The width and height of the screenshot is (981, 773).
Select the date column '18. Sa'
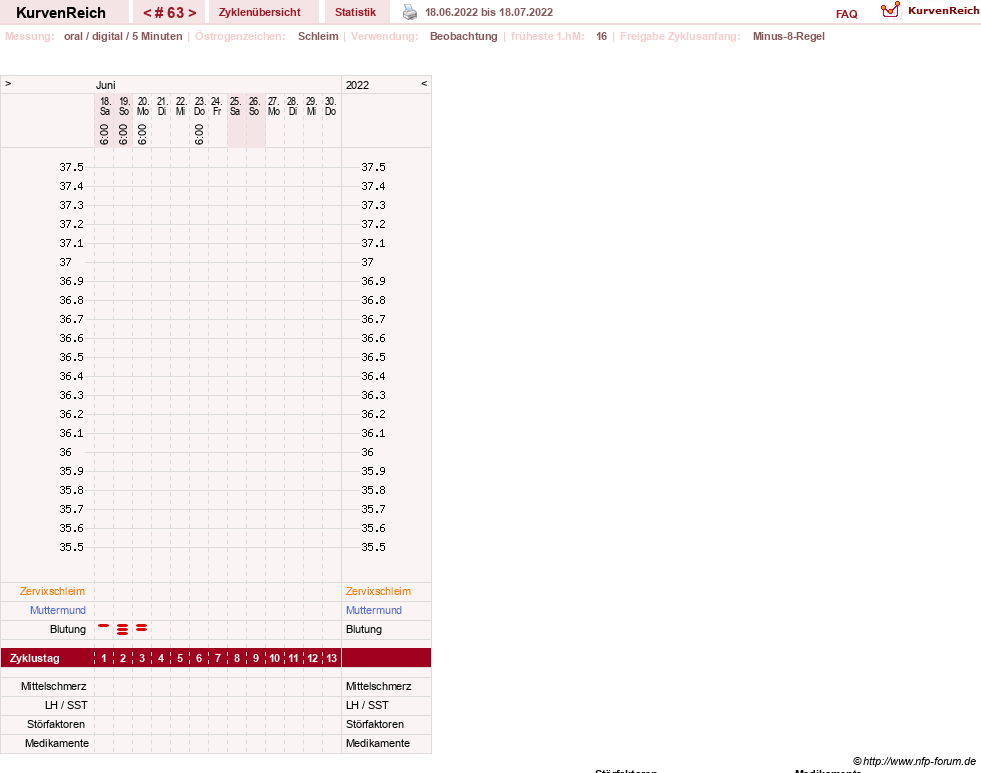(x=104, y=106)
